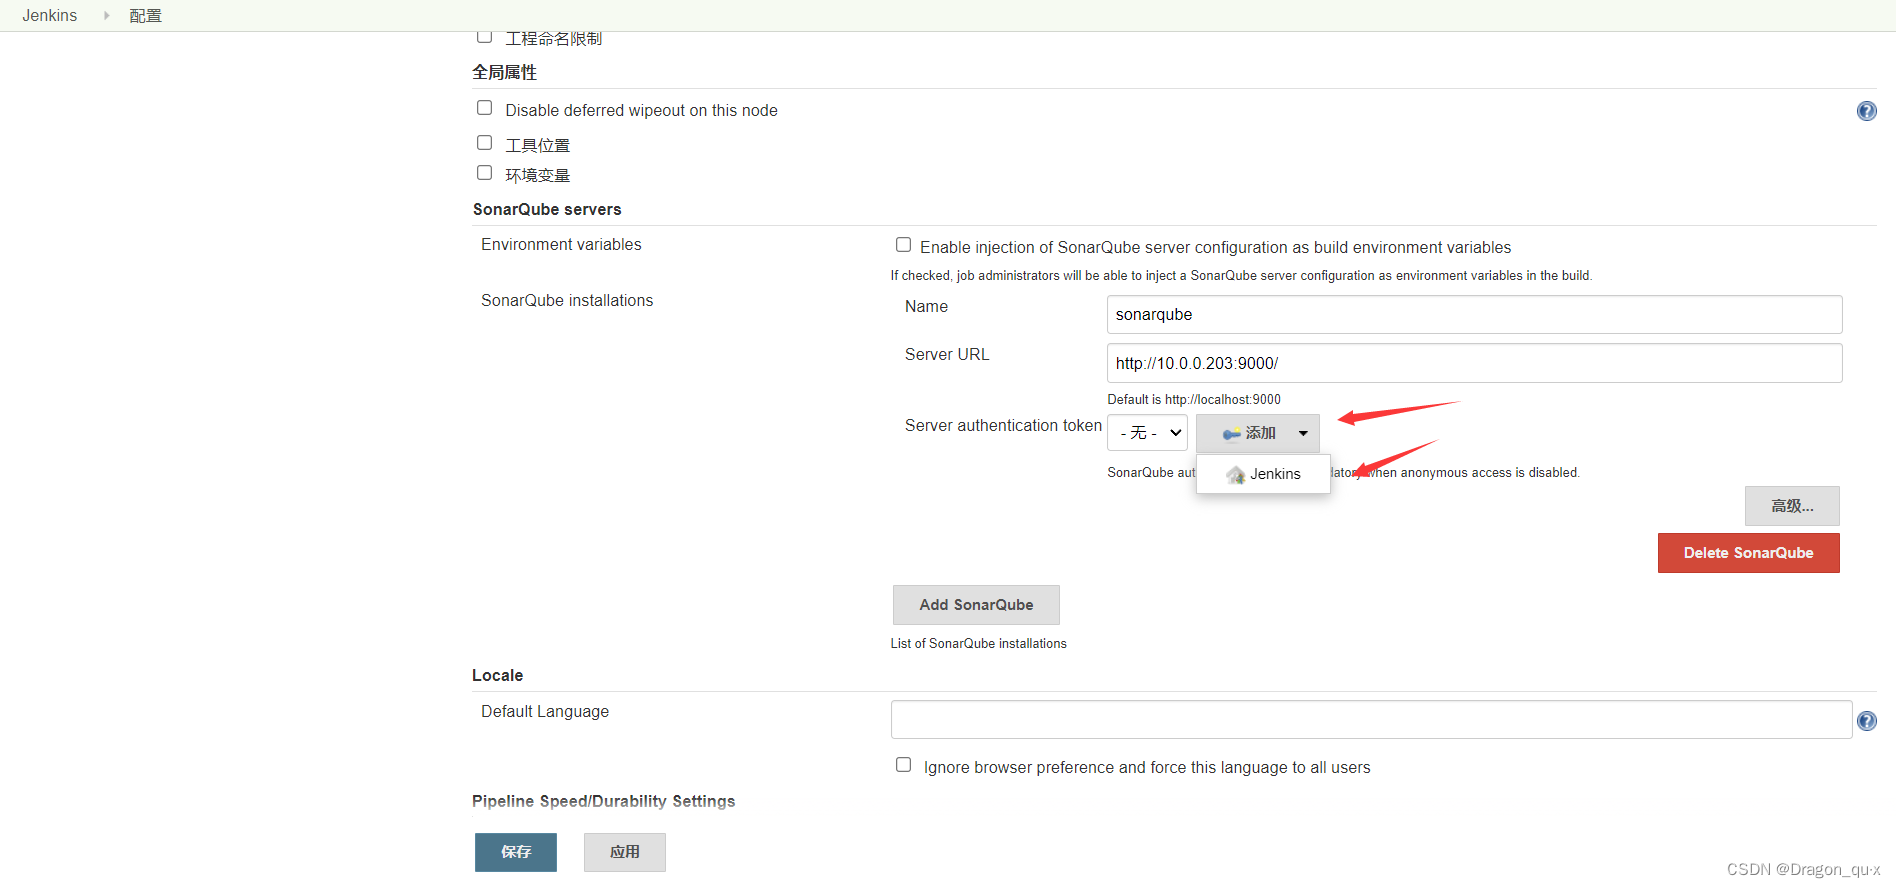Apply settings with 应用 button

coord(625,852)
